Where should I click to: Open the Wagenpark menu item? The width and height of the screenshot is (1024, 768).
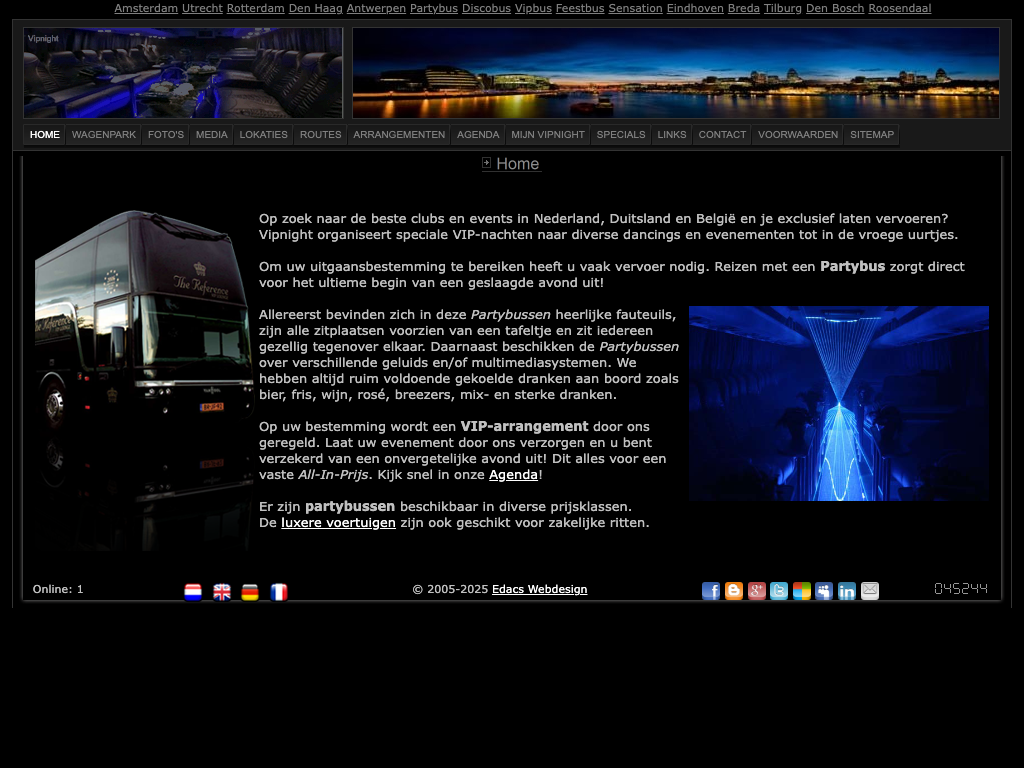(x=104, y=135)
